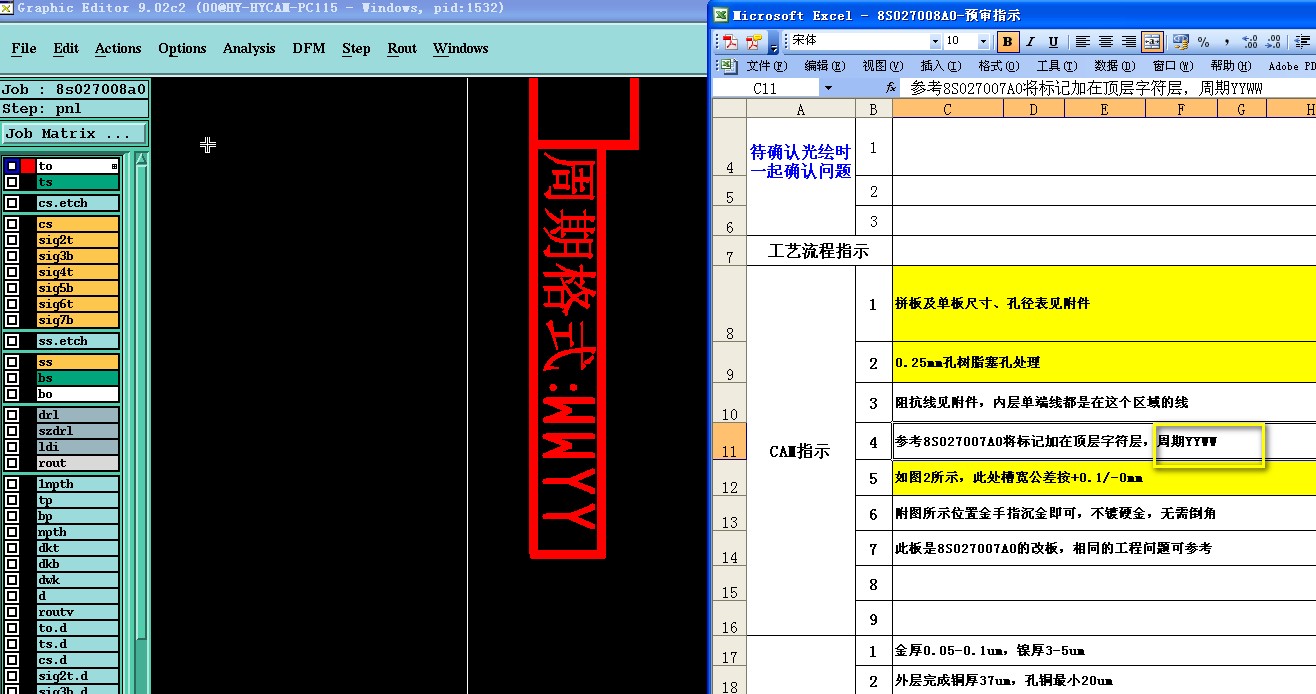The height and width of the screenshot is (694, 1316).
Task: Open the Name Box dropdown arrow
Action: (x=828, y=88)
